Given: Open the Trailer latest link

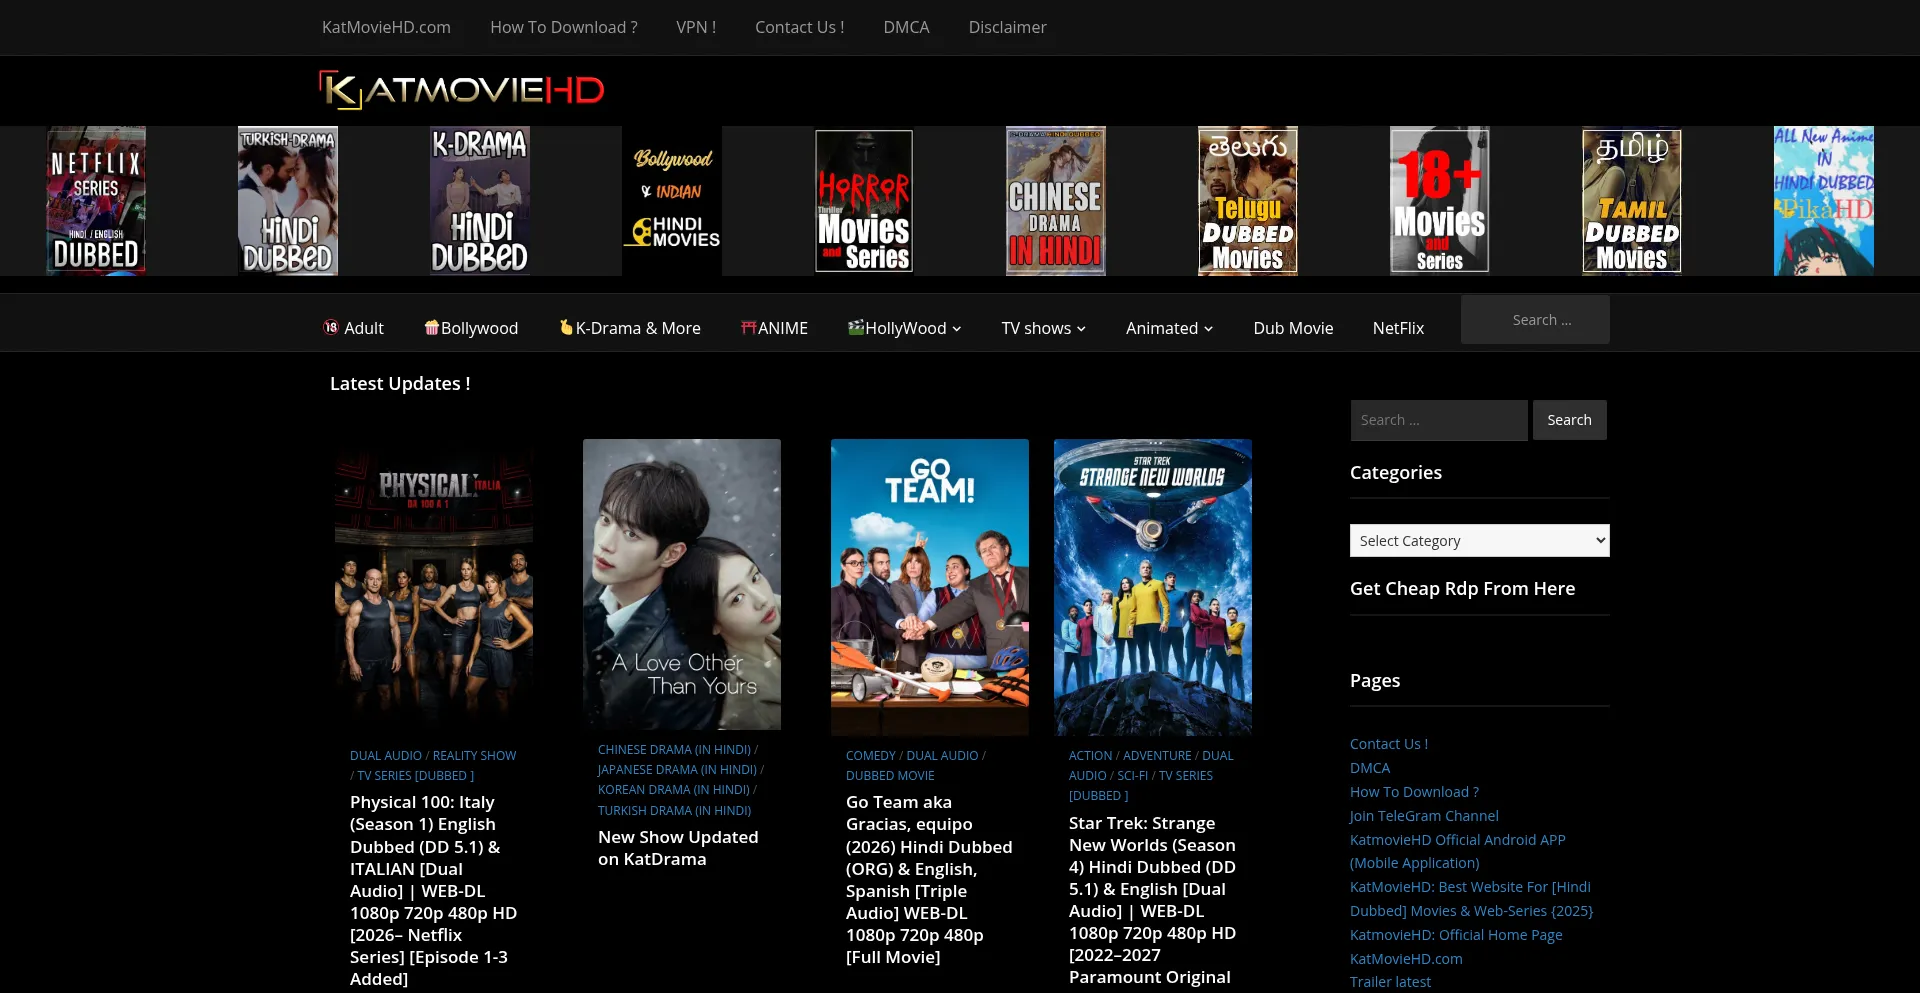Looking at the screenshot, I should pos(1390,982).
